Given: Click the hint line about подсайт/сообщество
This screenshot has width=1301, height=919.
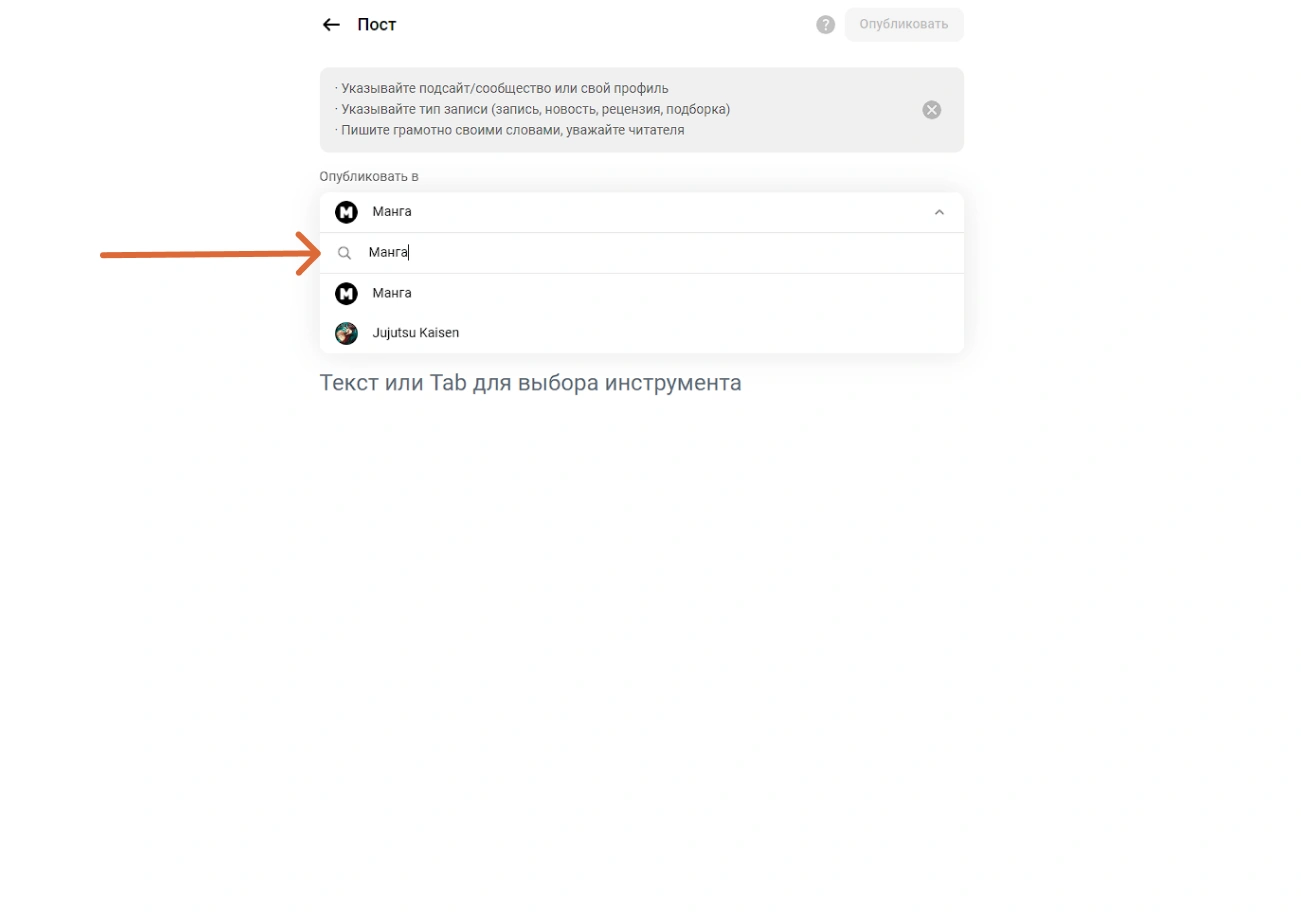Looking at the screenshot, I should (502, 88).
